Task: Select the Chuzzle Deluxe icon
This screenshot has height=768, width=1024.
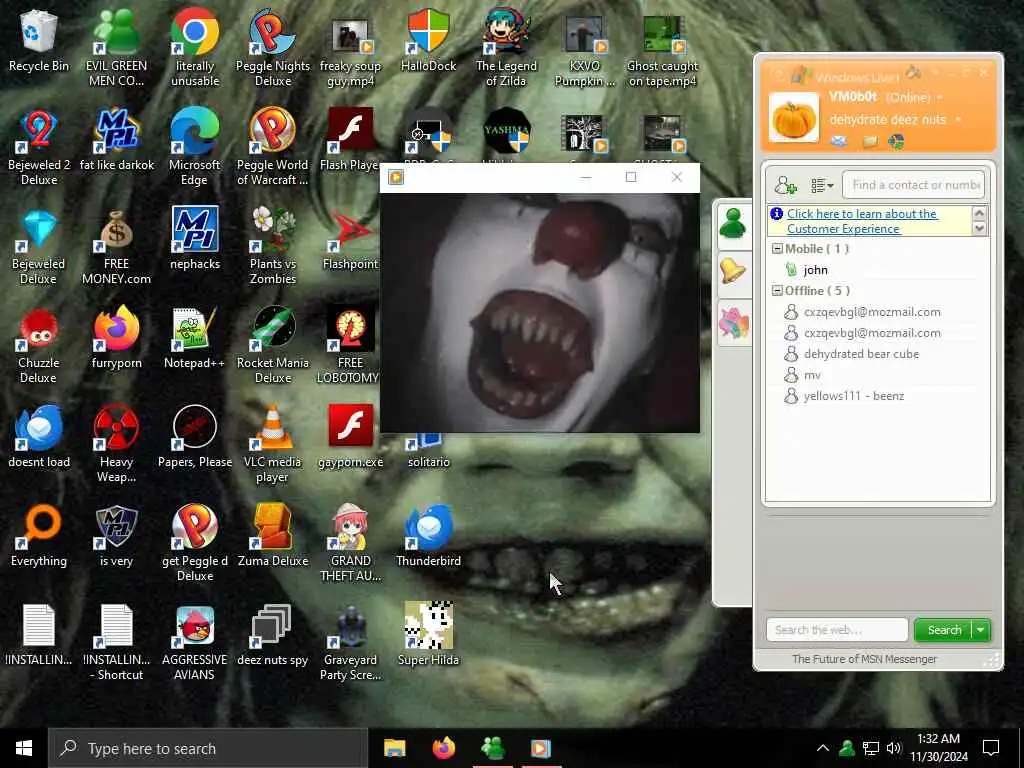Action: (x=39, y=346)
